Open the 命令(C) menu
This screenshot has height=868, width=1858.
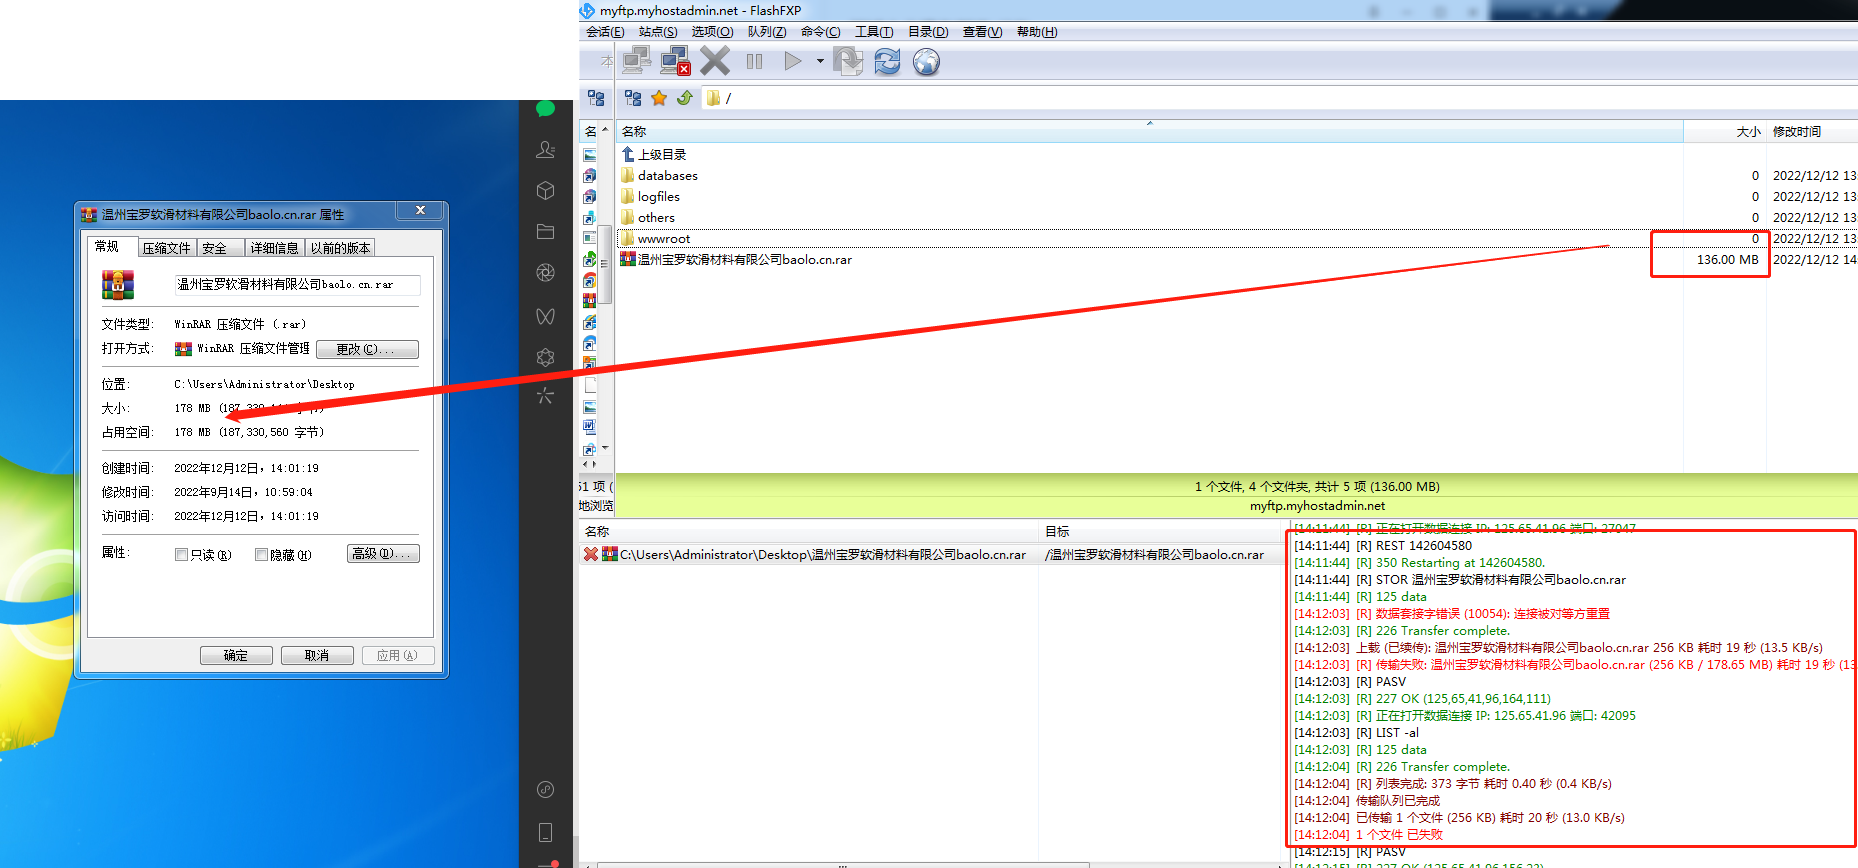(820, 32)
